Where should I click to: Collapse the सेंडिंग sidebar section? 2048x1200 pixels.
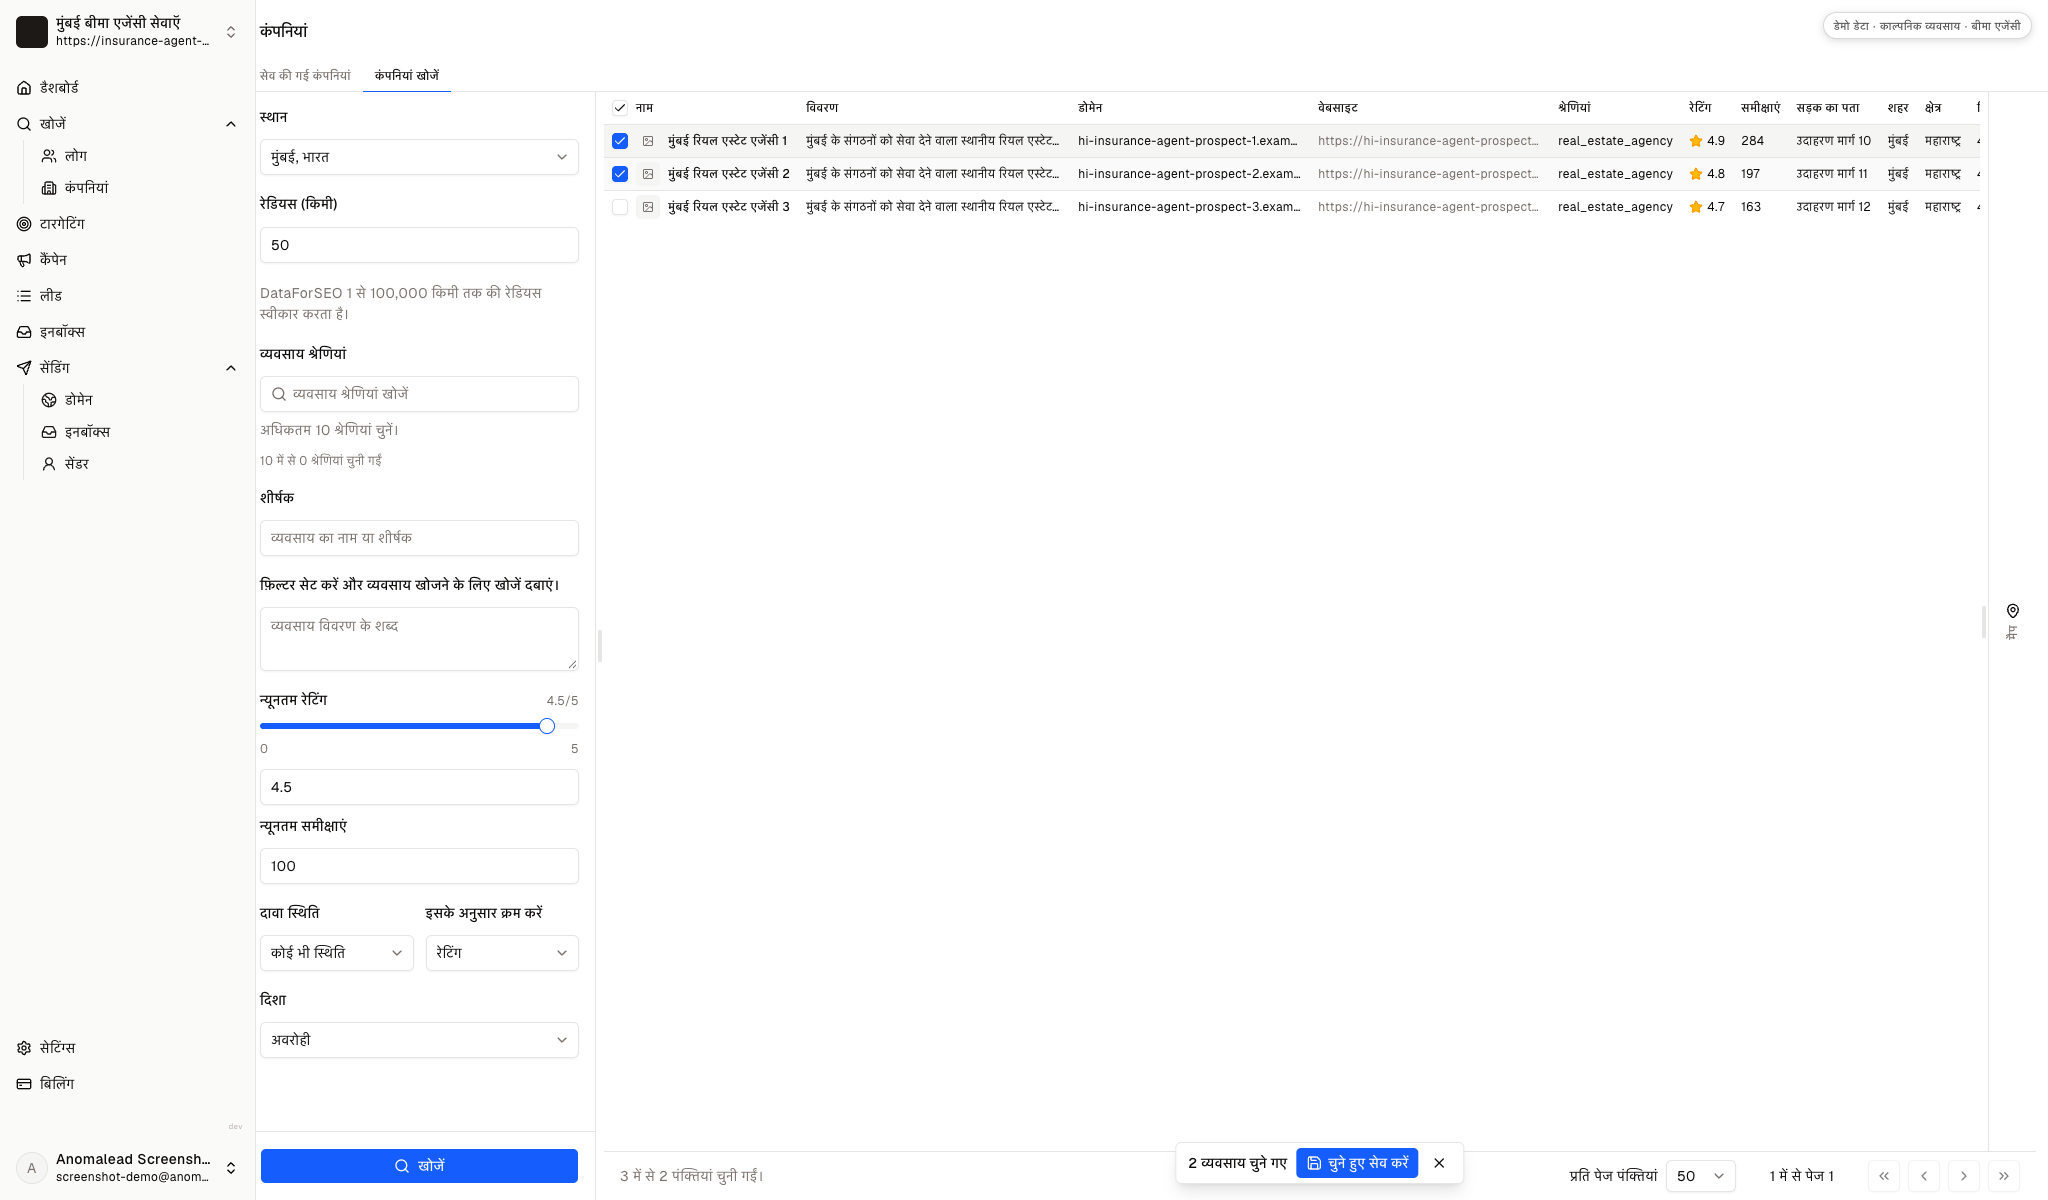(x=231, y=368)
